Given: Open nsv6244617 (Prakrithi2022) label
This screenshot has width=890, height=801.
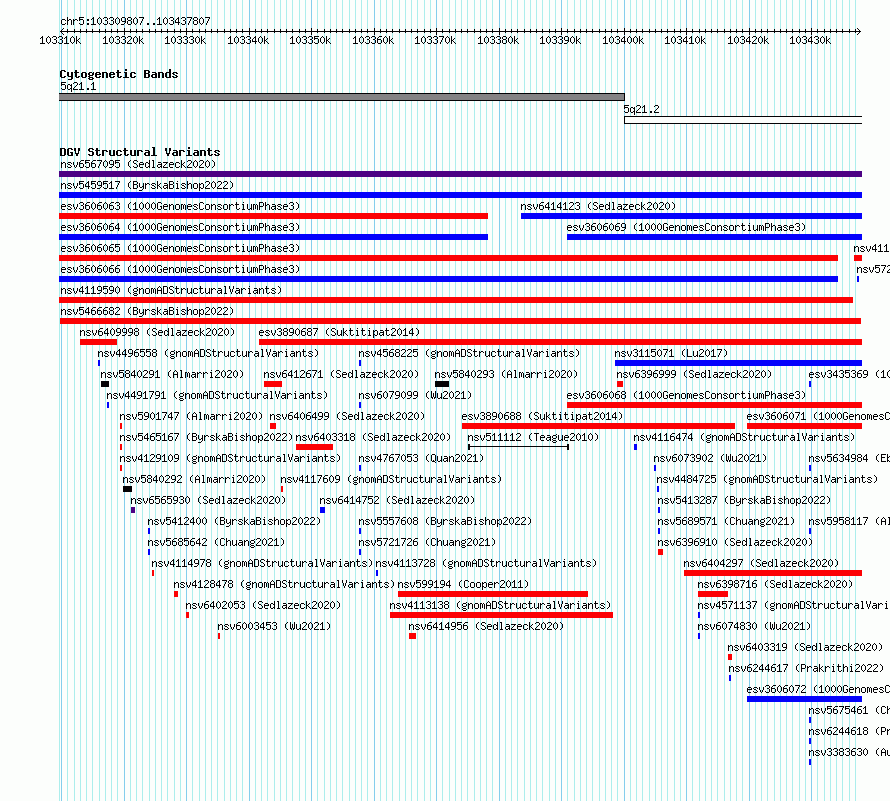Looking at the screenshot, I should pyautogui.click(x=806, y=668).
